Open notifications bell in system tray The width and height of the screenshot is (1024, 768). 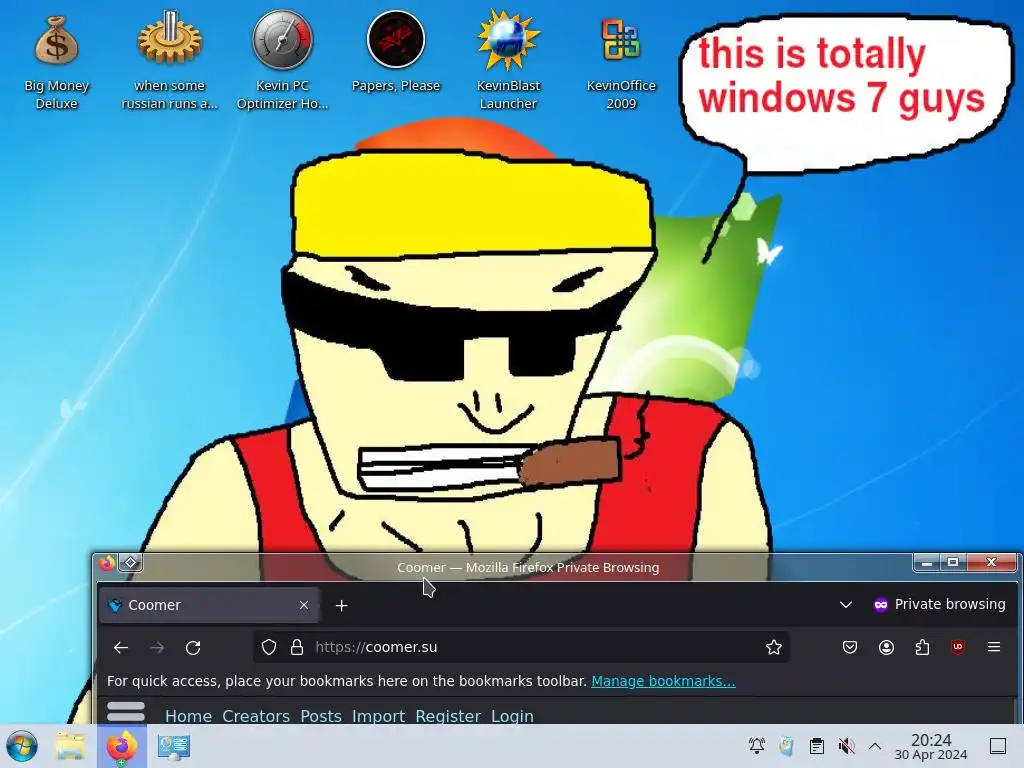point(757,746)
